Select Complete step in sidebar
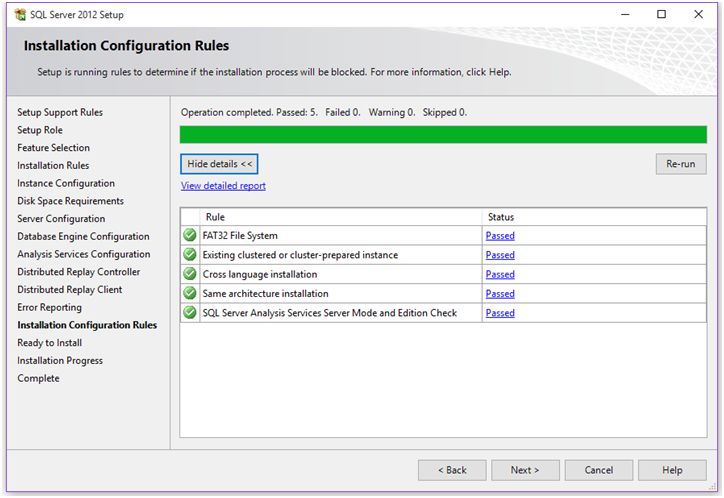This screenshot has height=498, width=724. point(38,378)
